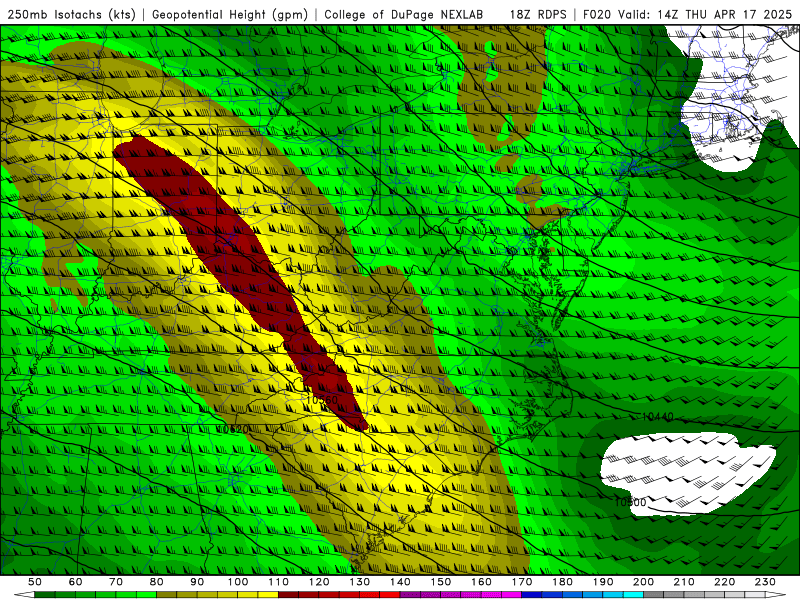Screen dimensions: 800x600
Task: Click the 110 value on the color scale
Action: (278, 582)
